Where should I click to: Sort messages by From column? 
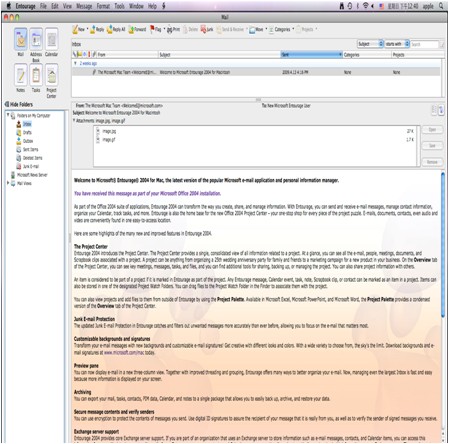pyautogui.click(x=127, y=55)
